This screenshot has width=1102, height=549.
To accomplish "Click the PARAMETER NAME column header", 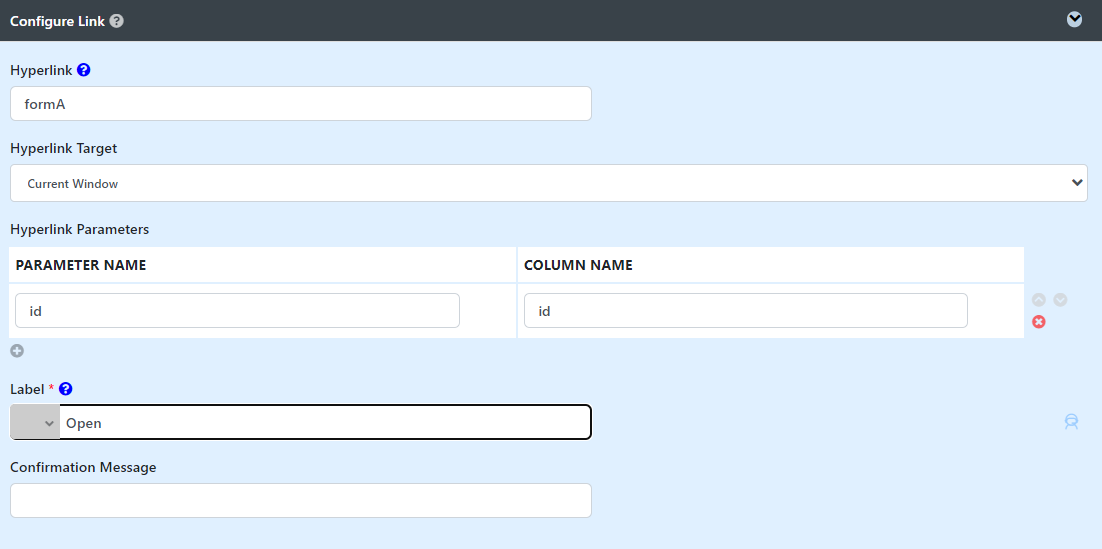I will tap(81, 265).
